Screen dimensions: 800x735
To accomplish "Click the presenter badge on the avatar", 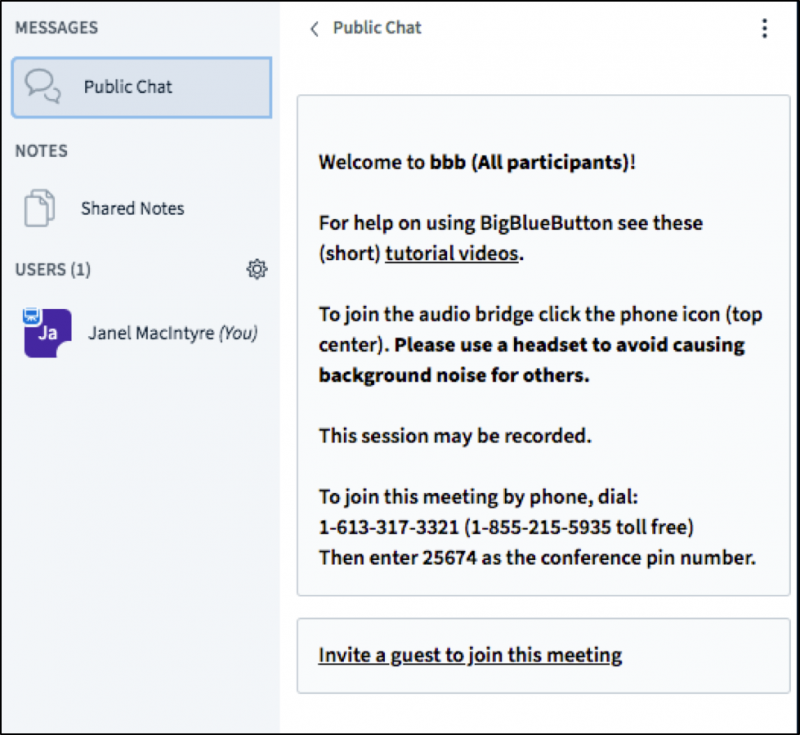I will tap(29, 315).
